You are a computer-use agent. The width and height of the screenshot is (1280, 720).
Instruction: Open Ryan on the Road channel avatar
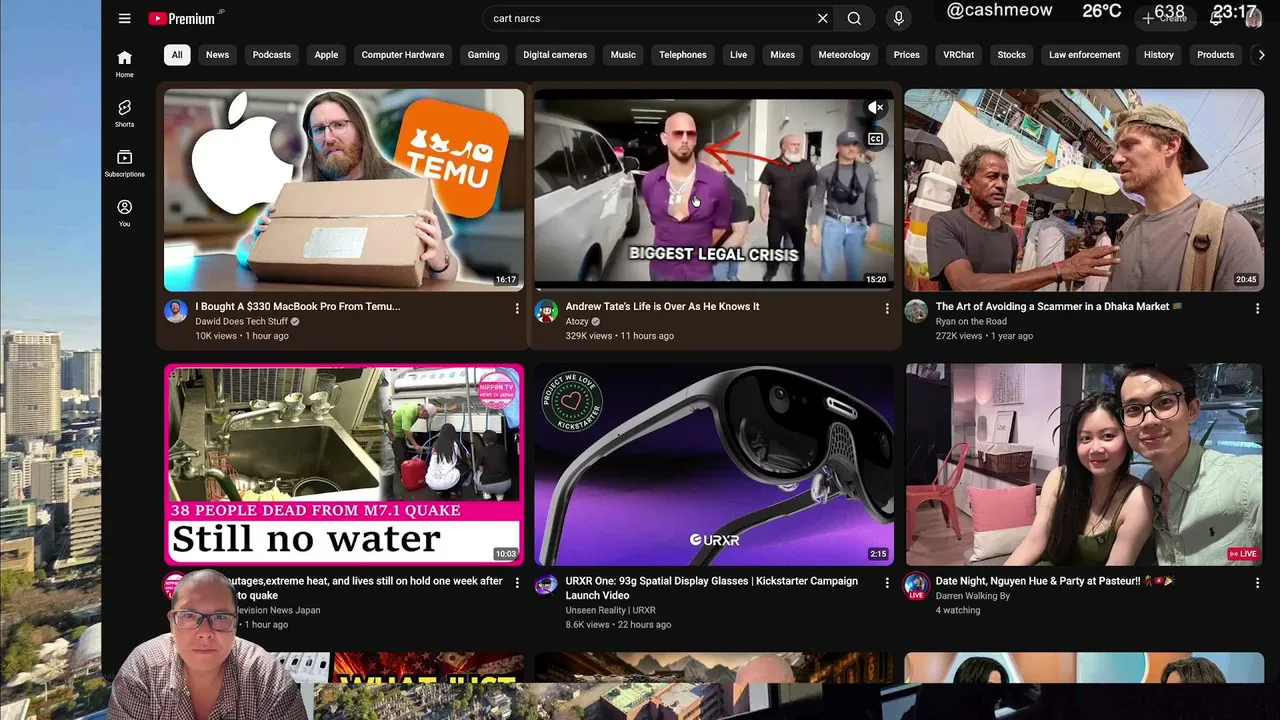pyautogui.click(x=916, y=311)
